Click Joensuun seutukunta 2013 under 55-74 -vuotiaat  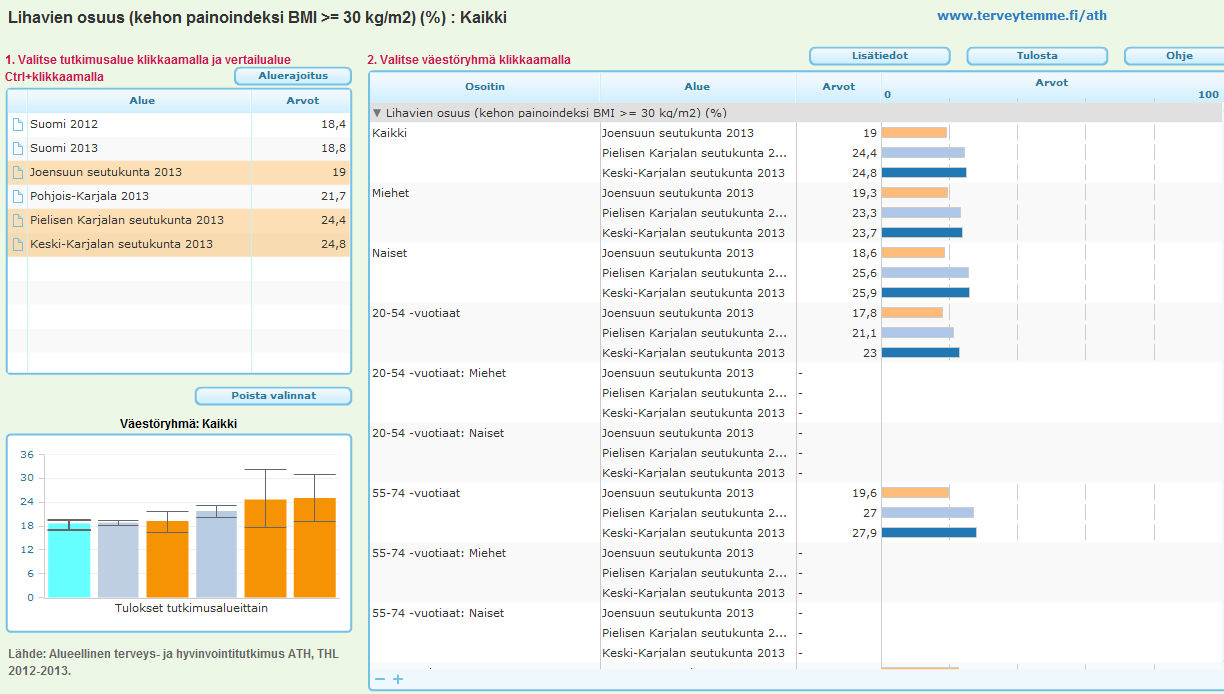pos(678,493)
